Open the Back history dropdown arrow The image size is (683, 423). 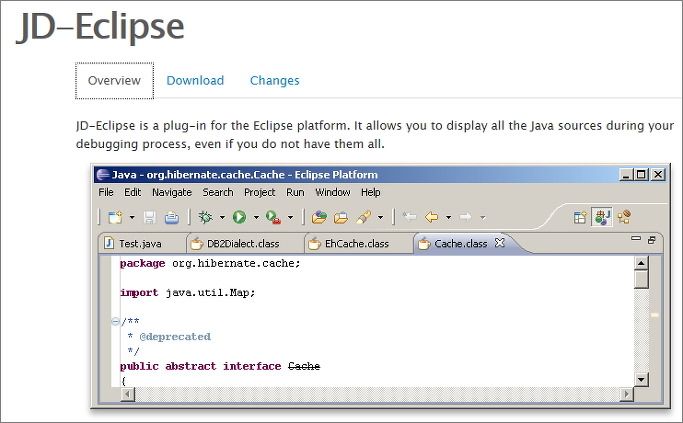click(448, 217)
